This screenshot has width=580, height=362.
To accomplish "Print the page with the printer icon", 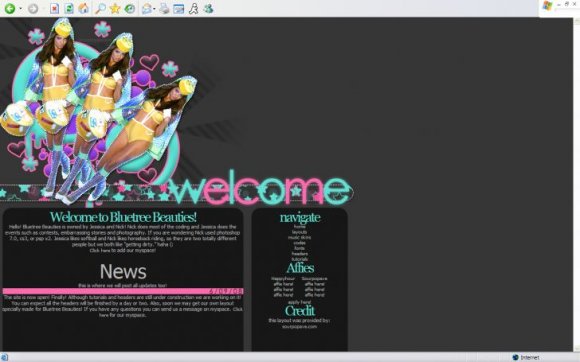I will (x=164, y=9).
